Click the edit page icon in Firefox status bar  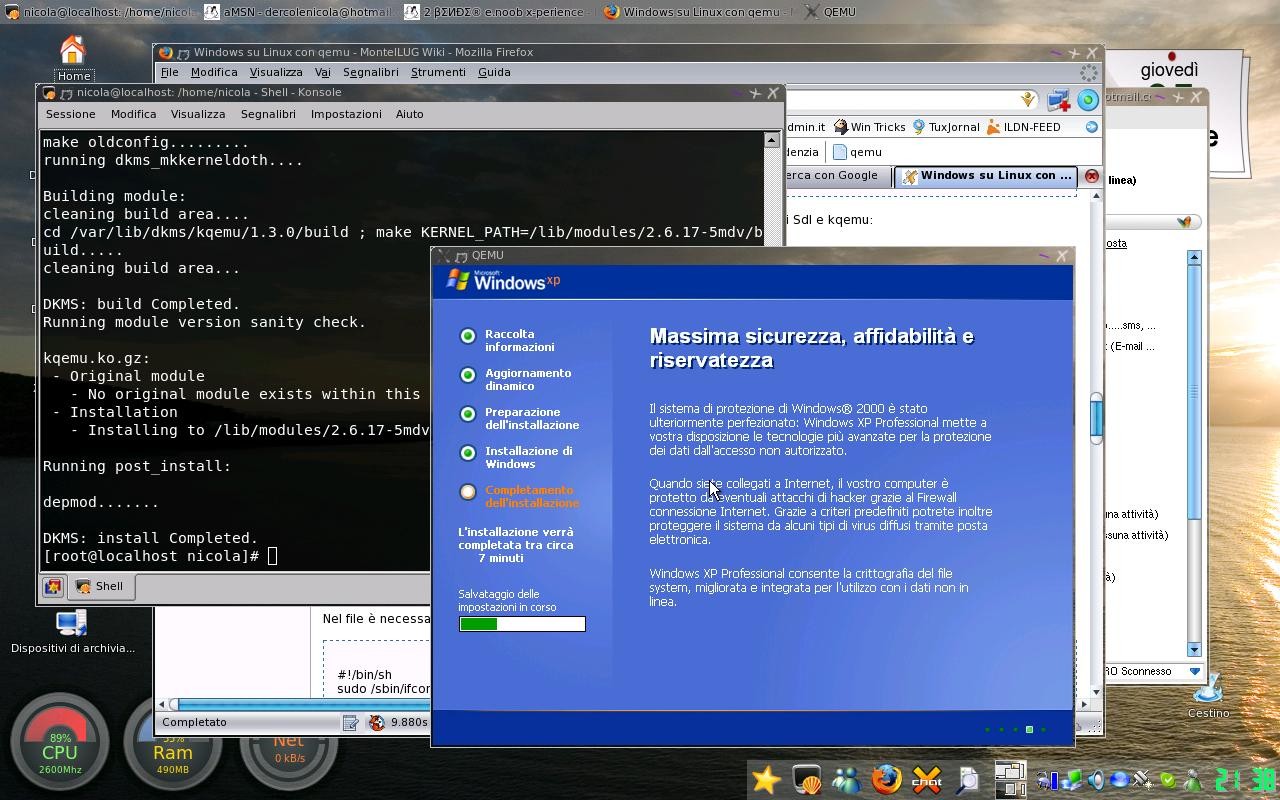[x=351, y=722]
